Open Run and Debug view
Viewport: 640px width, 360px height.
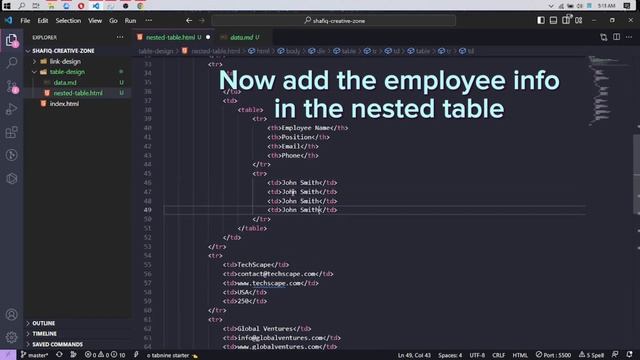click(x=11, y=109)
